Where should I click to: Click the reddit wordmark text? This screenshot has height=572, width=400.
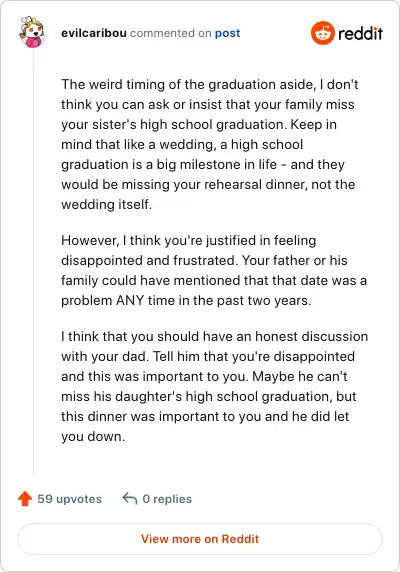(x=360, y=33)
